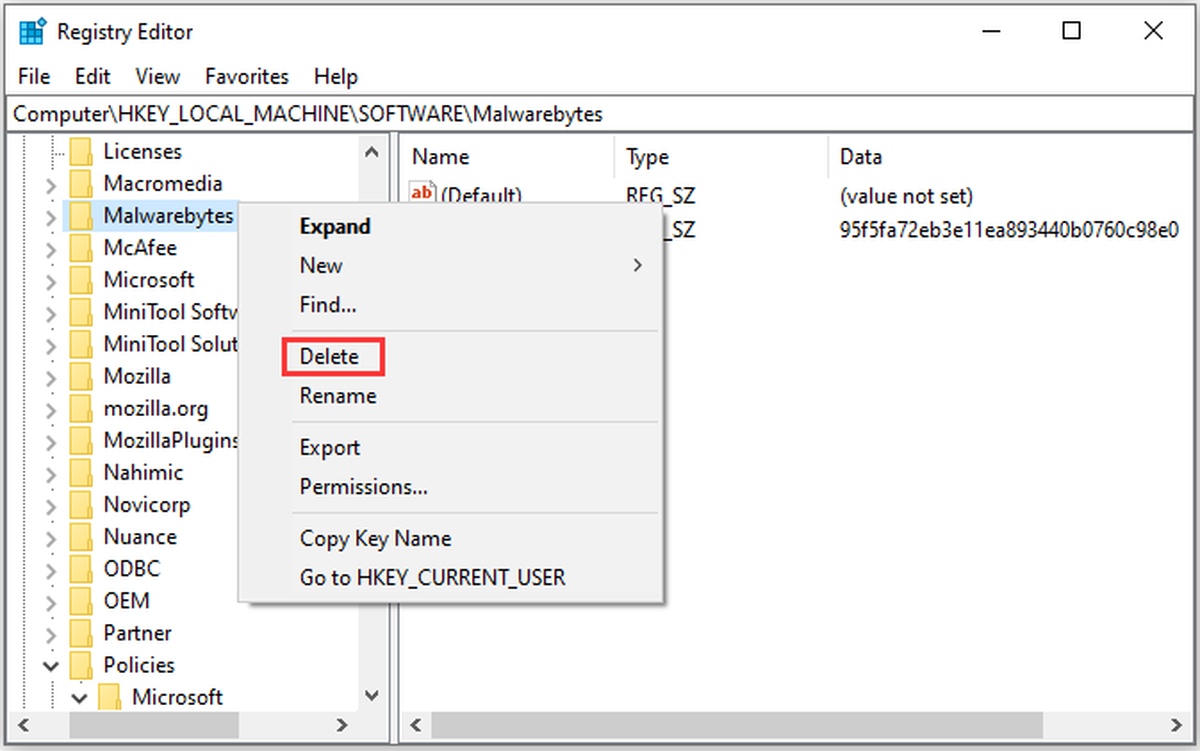This screenshot has height=751, width=1200.
Task: Expand the Mozilla key chevron
Action: coord(51,377)
